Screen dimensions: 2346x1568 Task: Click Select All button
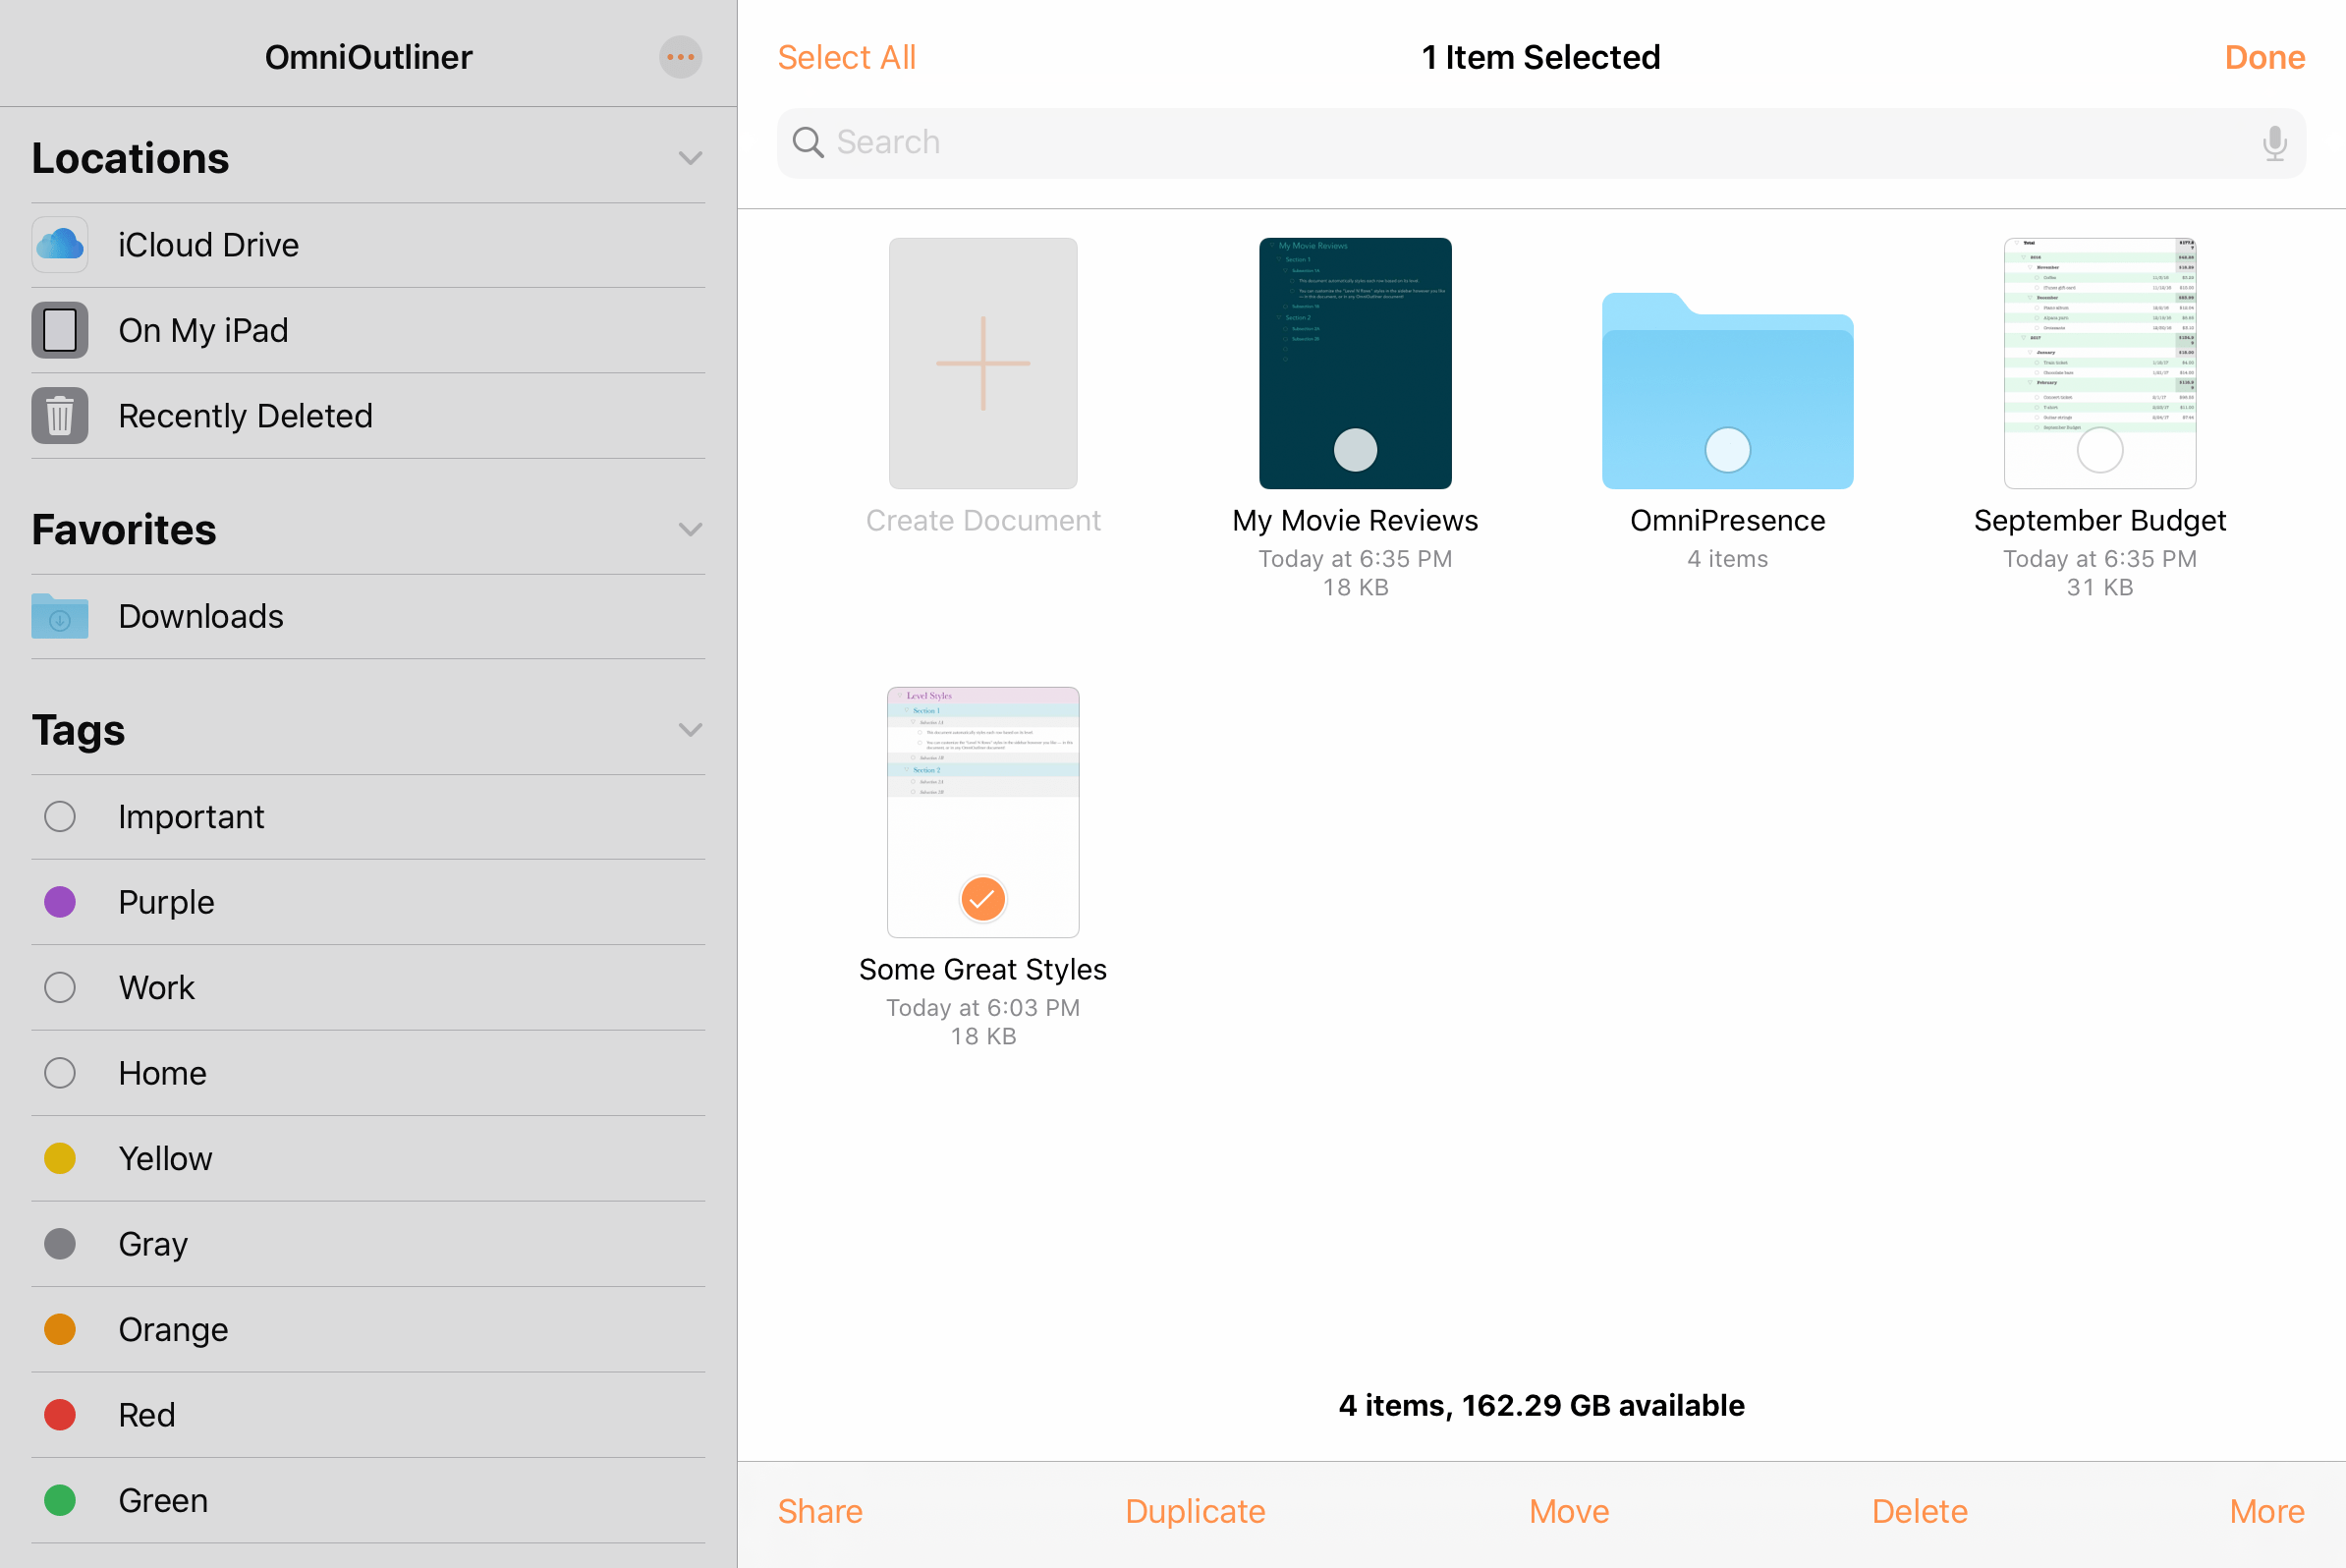(847, 58)
